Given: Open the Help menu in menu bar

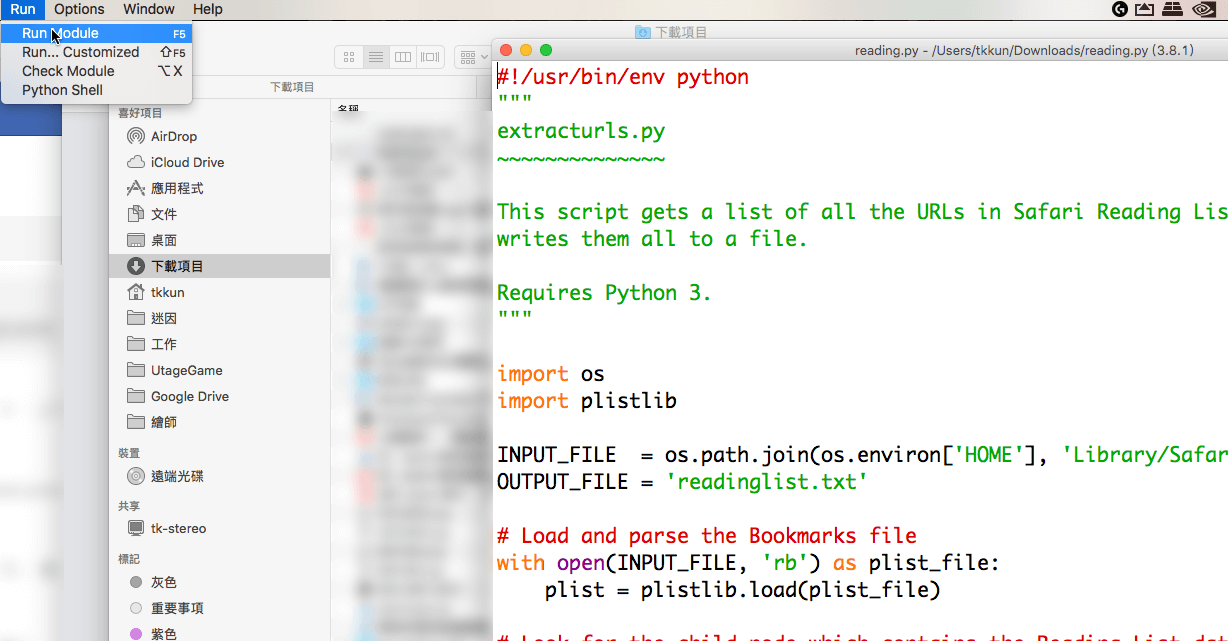Looking at the screenshot, I should click(x=207, y=9).
